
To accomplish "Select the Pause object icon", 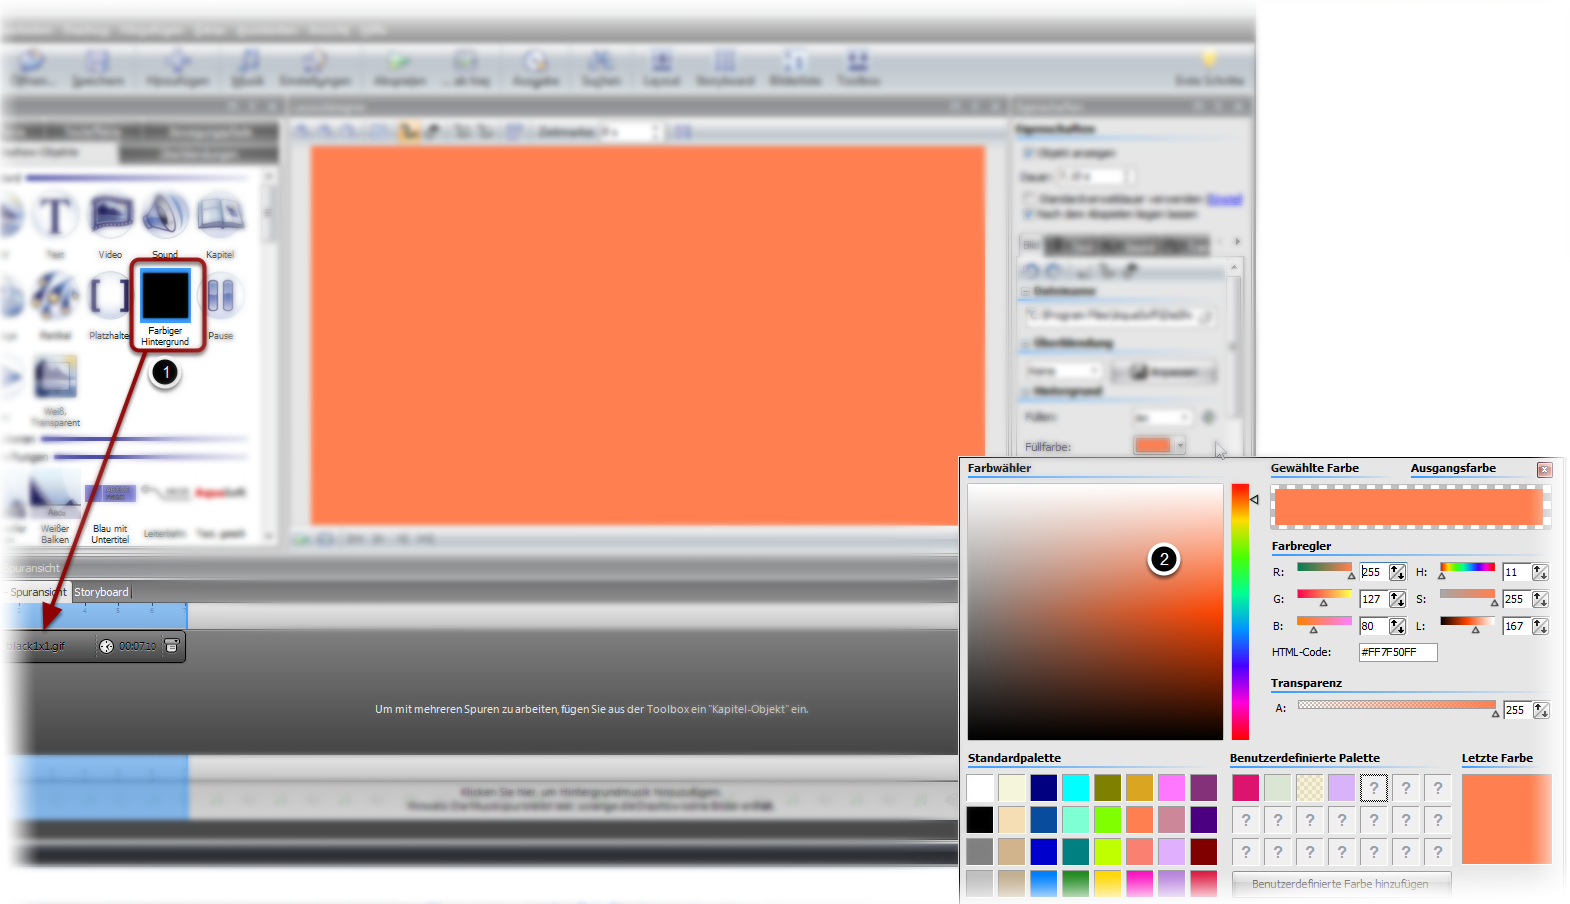I will [220, 297].
